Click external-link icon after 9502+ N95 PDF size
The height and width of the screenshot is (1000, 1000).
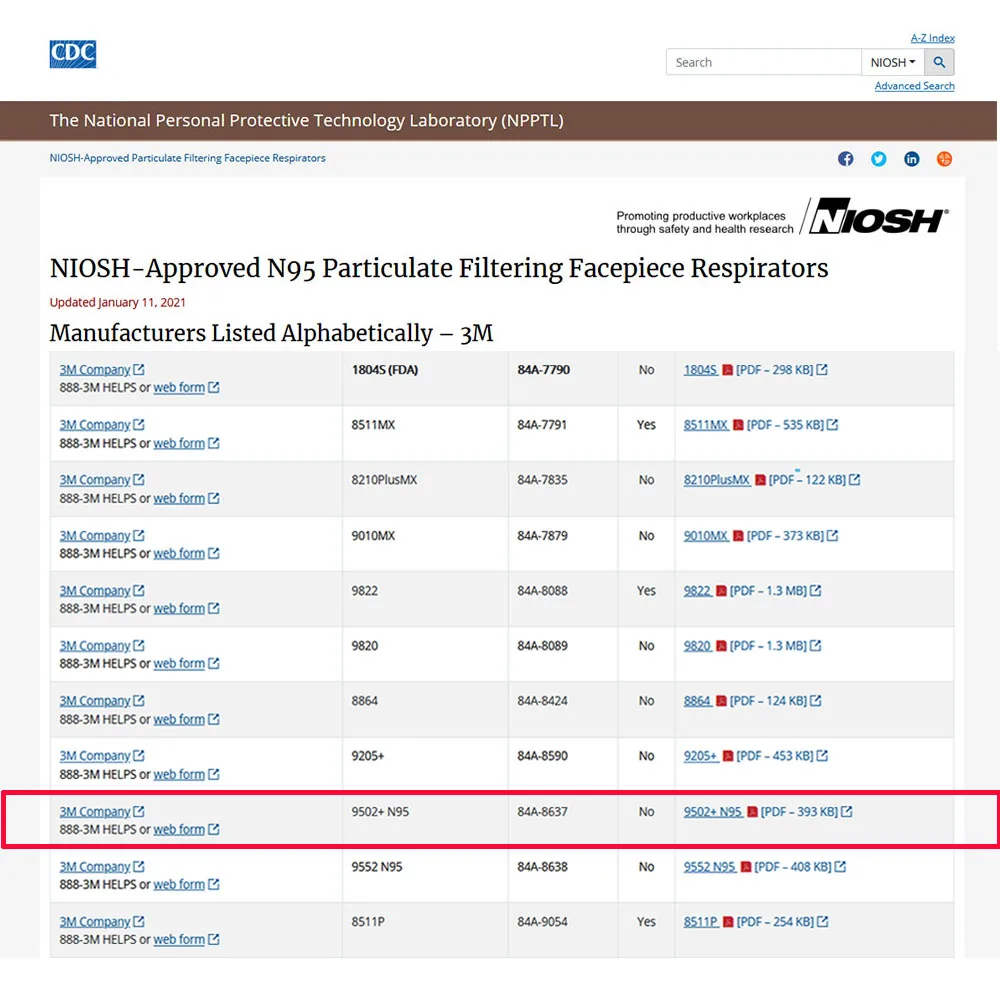[x=846, y=811]
